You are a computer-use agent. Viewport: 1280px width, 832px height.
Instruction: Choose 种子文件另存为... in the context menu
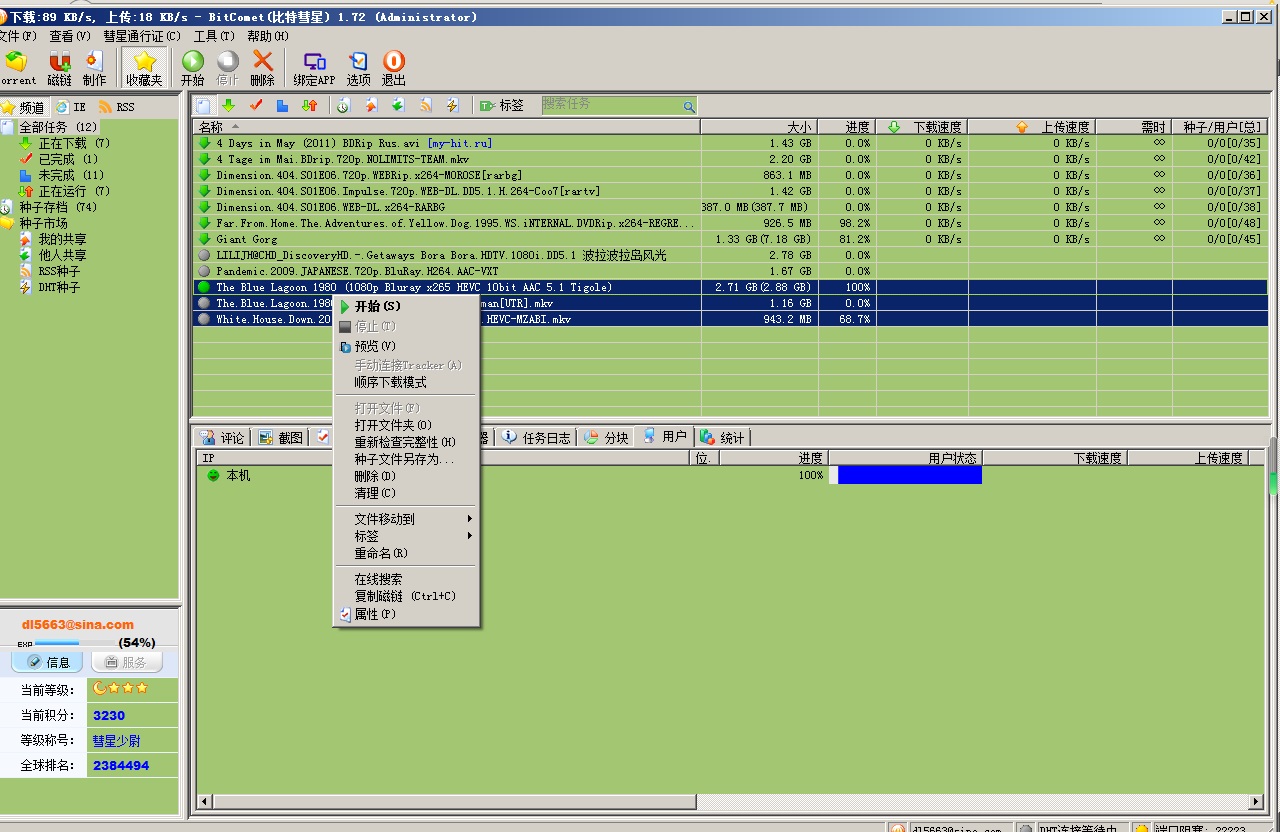(x=406, y=459)
